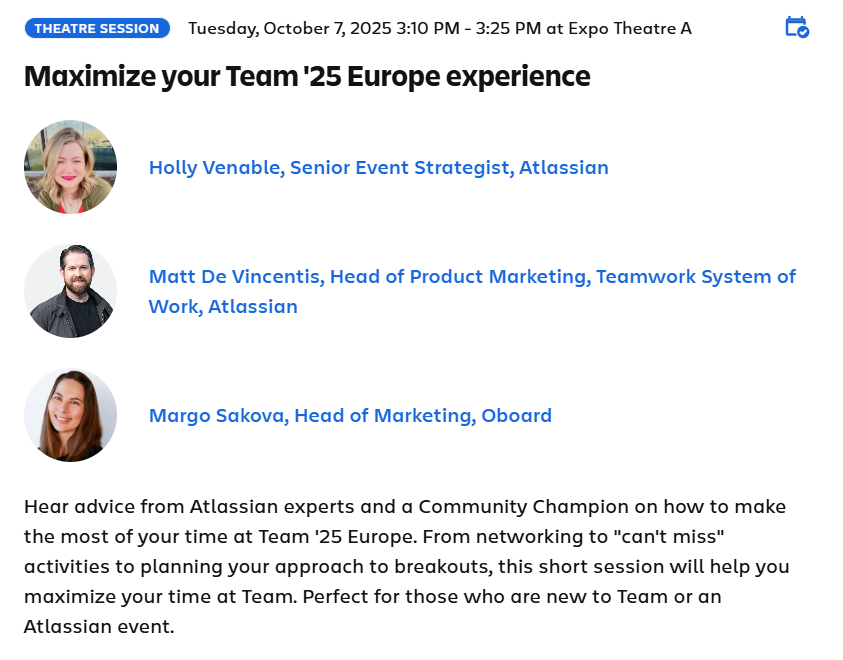
Task: Click "Head of Product Marketing" text
Action: [x=458, y=276]
